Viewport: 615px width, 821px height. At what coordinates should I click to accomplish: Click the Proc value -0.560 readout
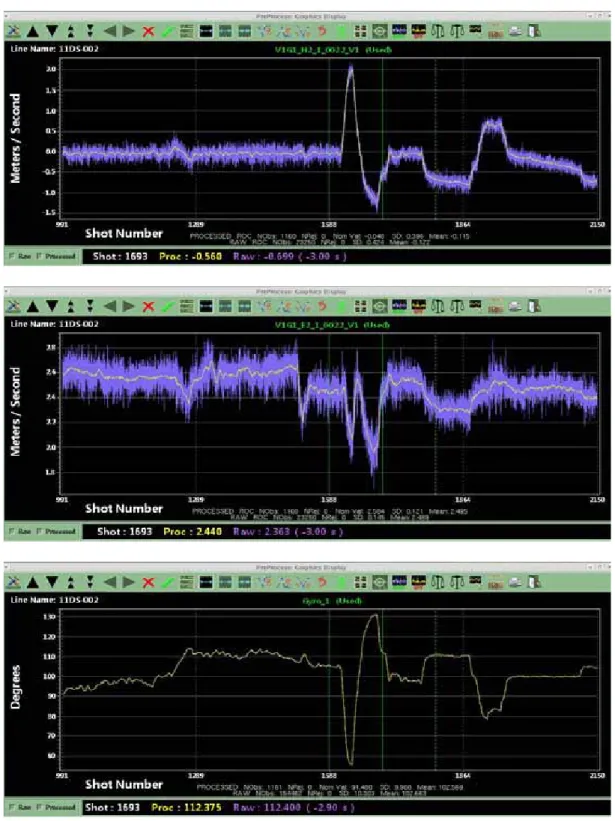click(x=191, y=257)
